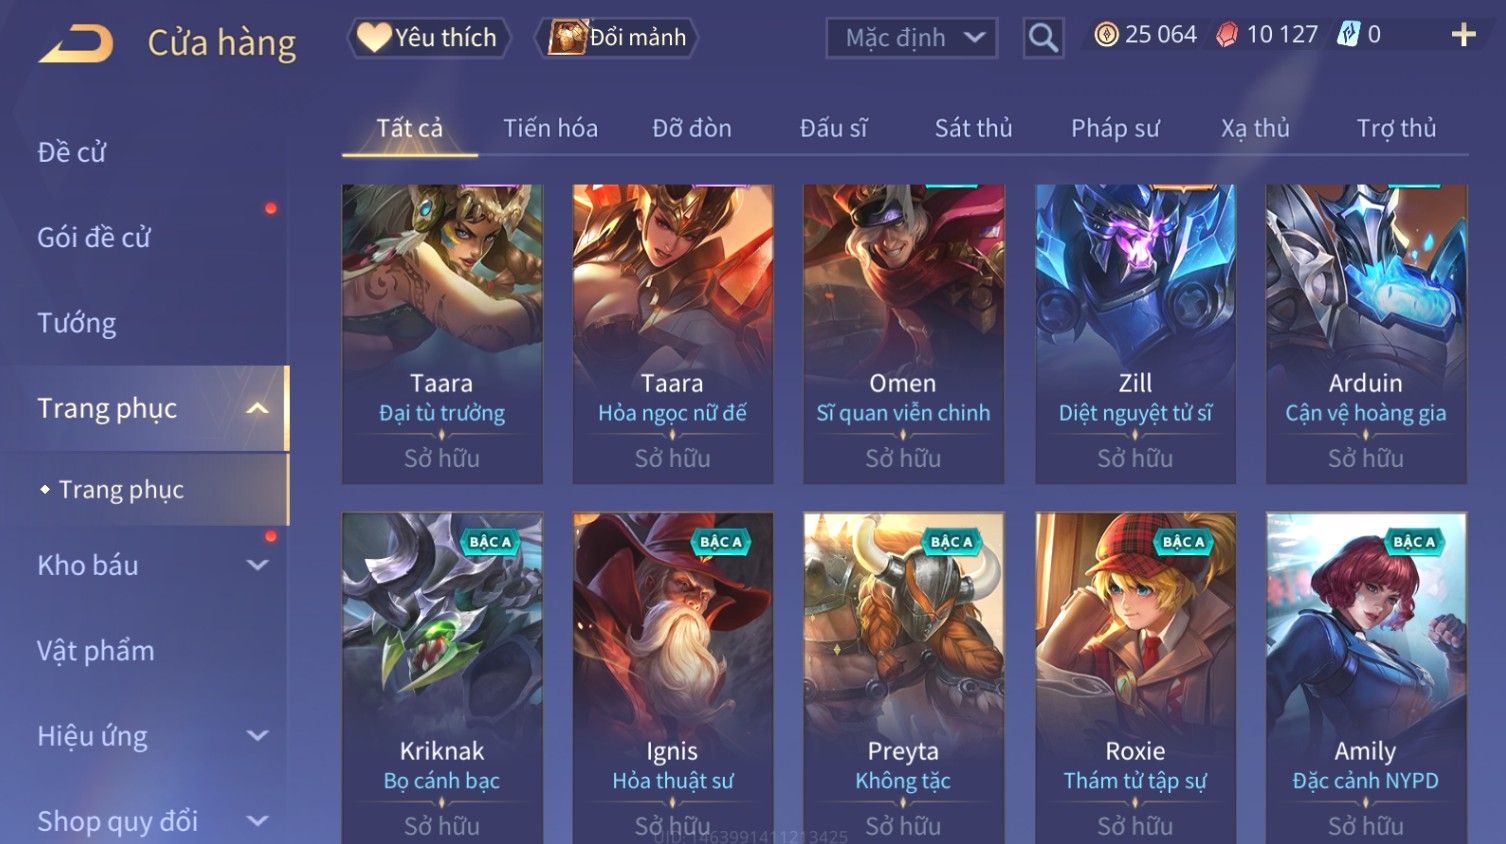This screenshot has width=1506, height=844.
Task: Collapse the Trang phục sidebar section
Action: [x=258, y=408]
